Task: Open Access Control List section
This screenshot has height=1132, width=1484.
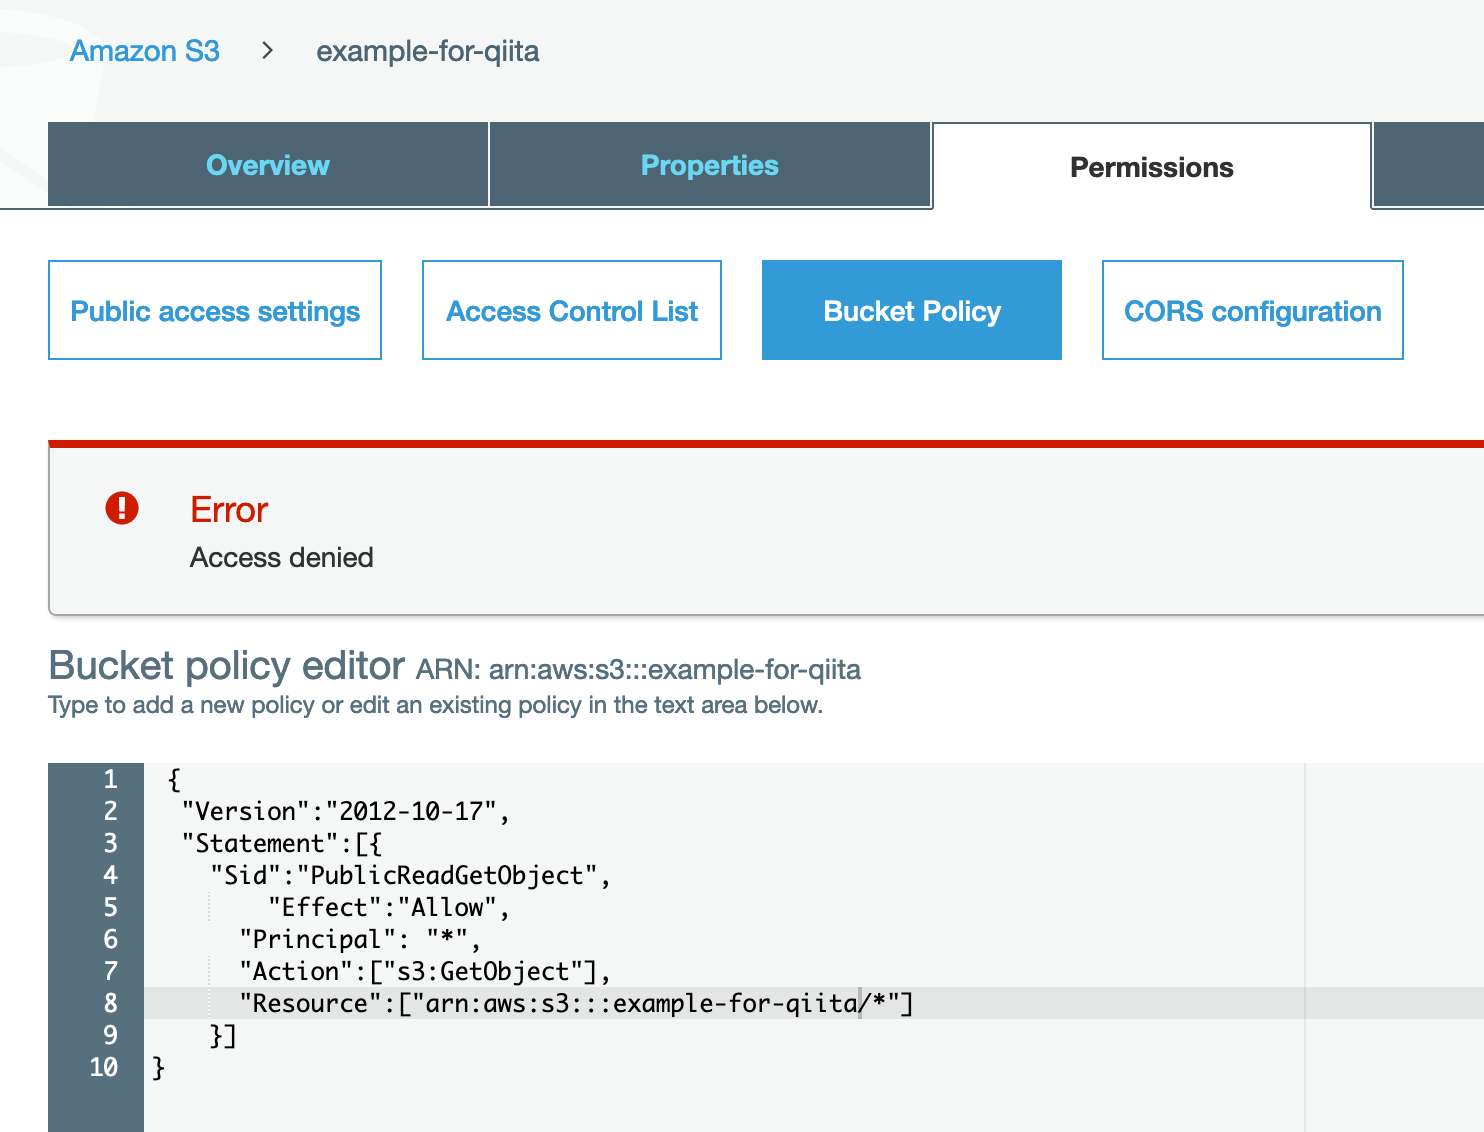Action: [572, 310]
